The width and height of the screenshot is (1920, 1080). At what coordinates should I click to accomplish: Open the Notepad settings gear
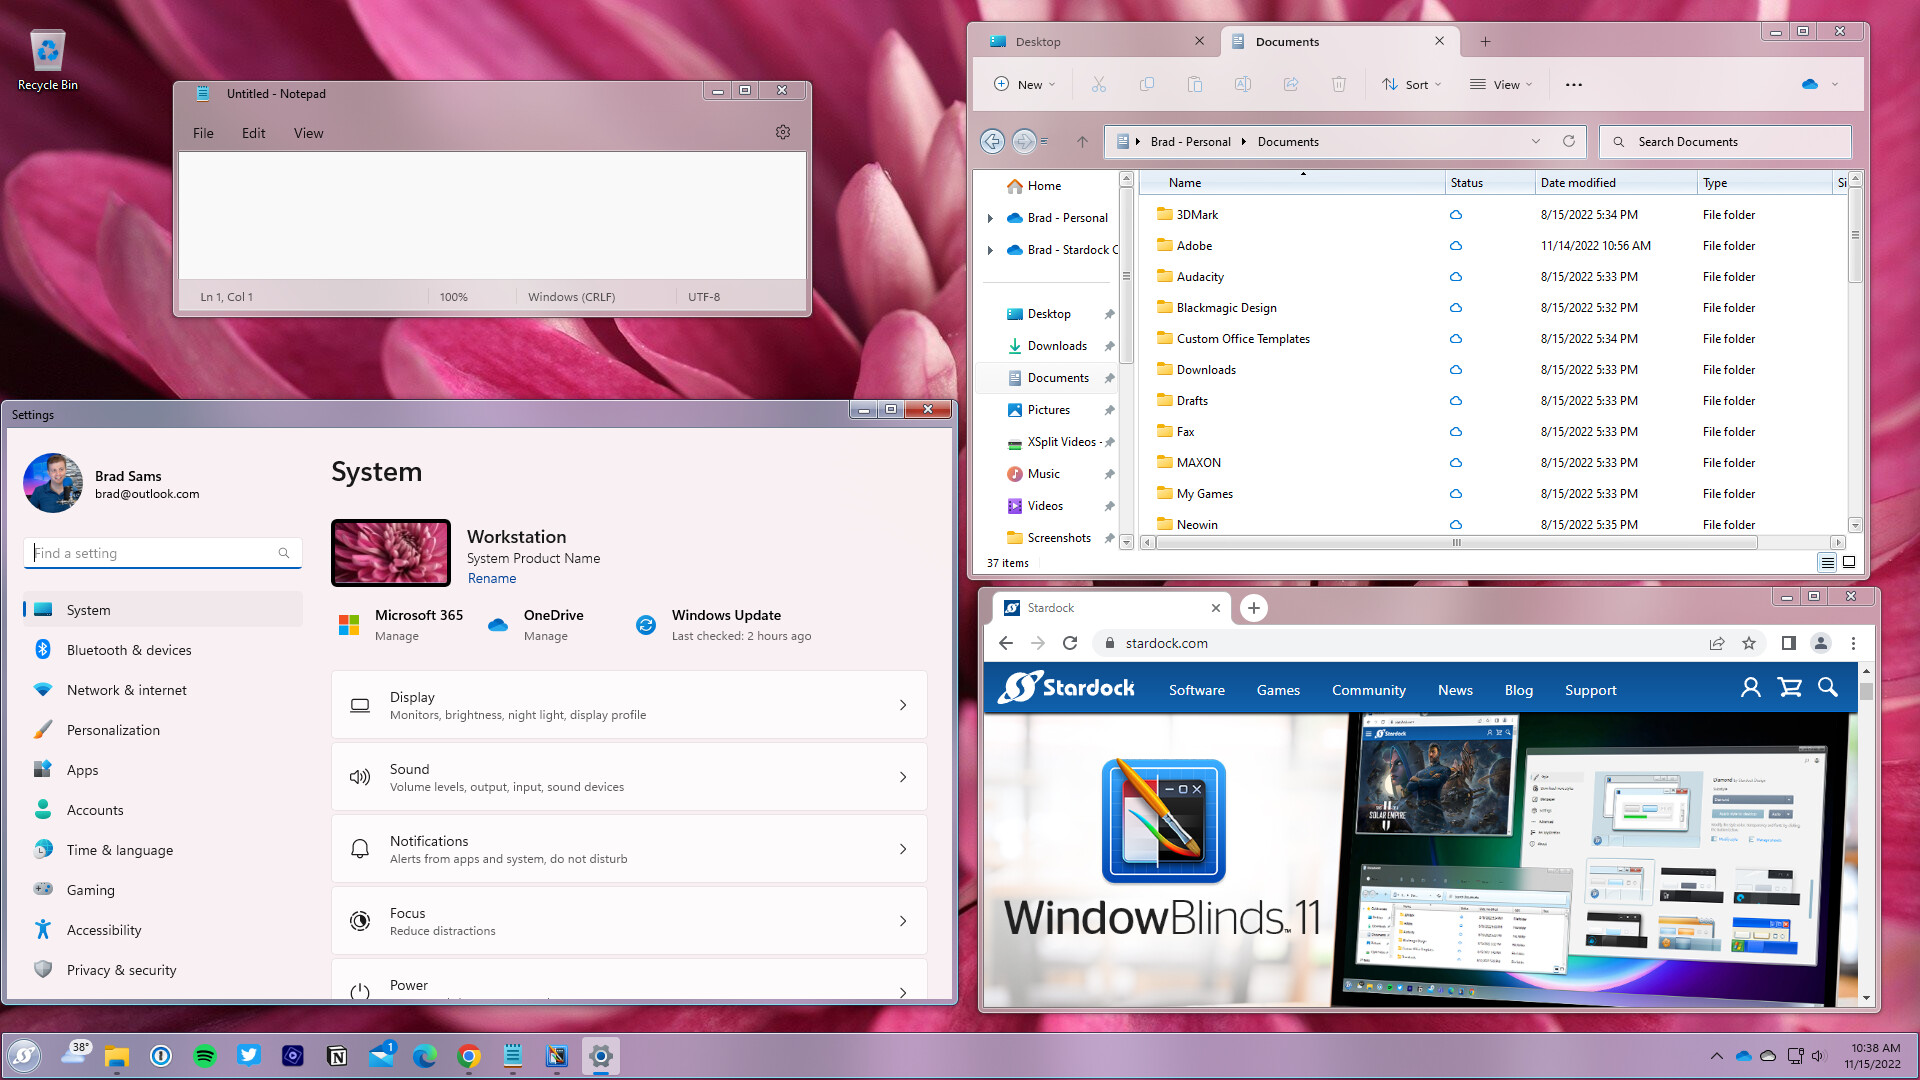pos(783,131)
